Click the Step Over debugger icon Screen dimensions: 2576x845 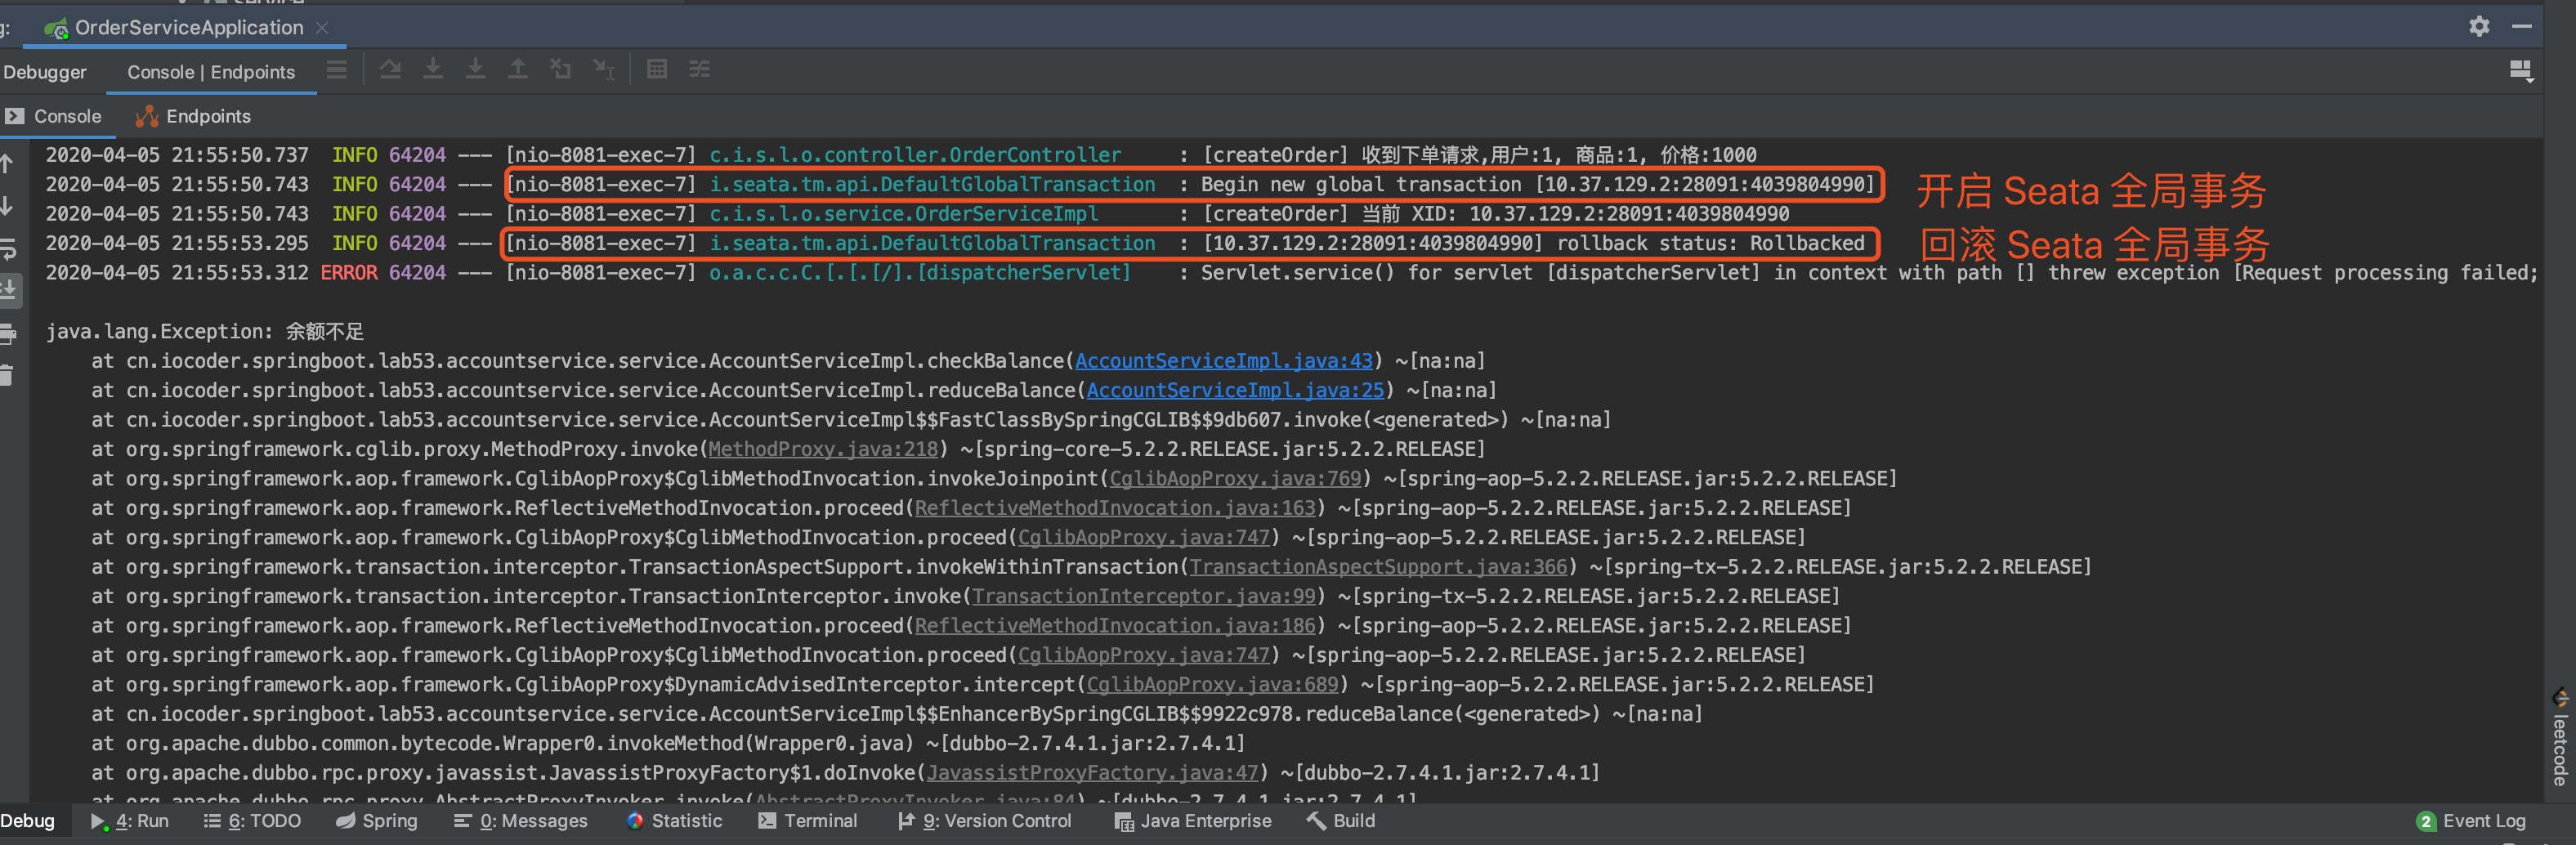390,70
